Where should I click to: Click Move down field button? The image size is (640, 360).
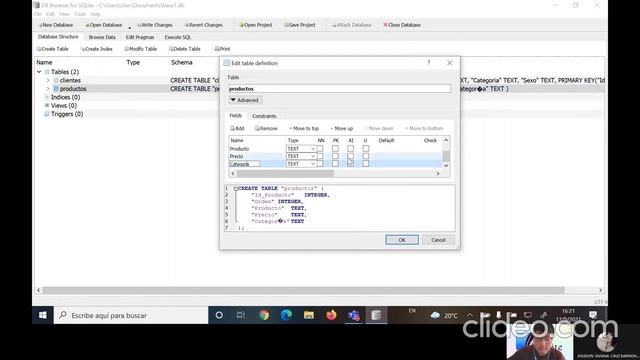click(x=379, y=128)
